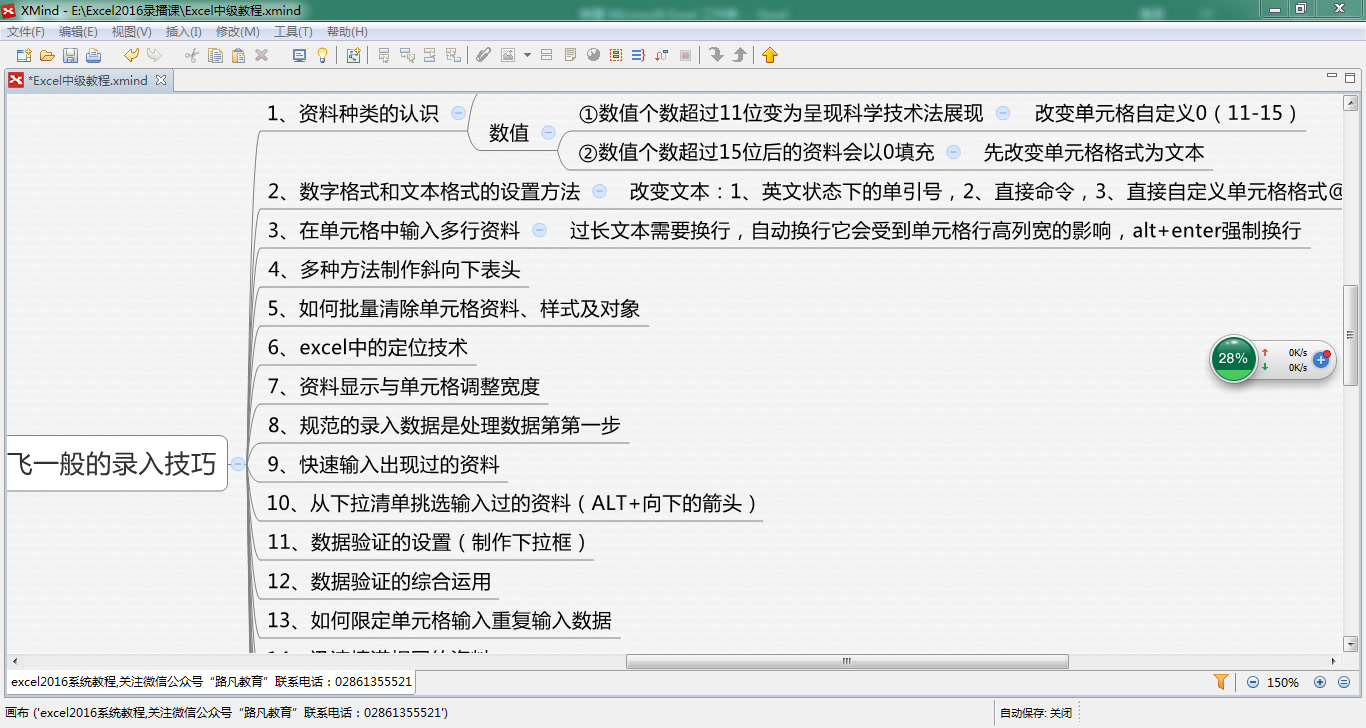
Task: Maximize the editor panel
Action: point(1350,77)
